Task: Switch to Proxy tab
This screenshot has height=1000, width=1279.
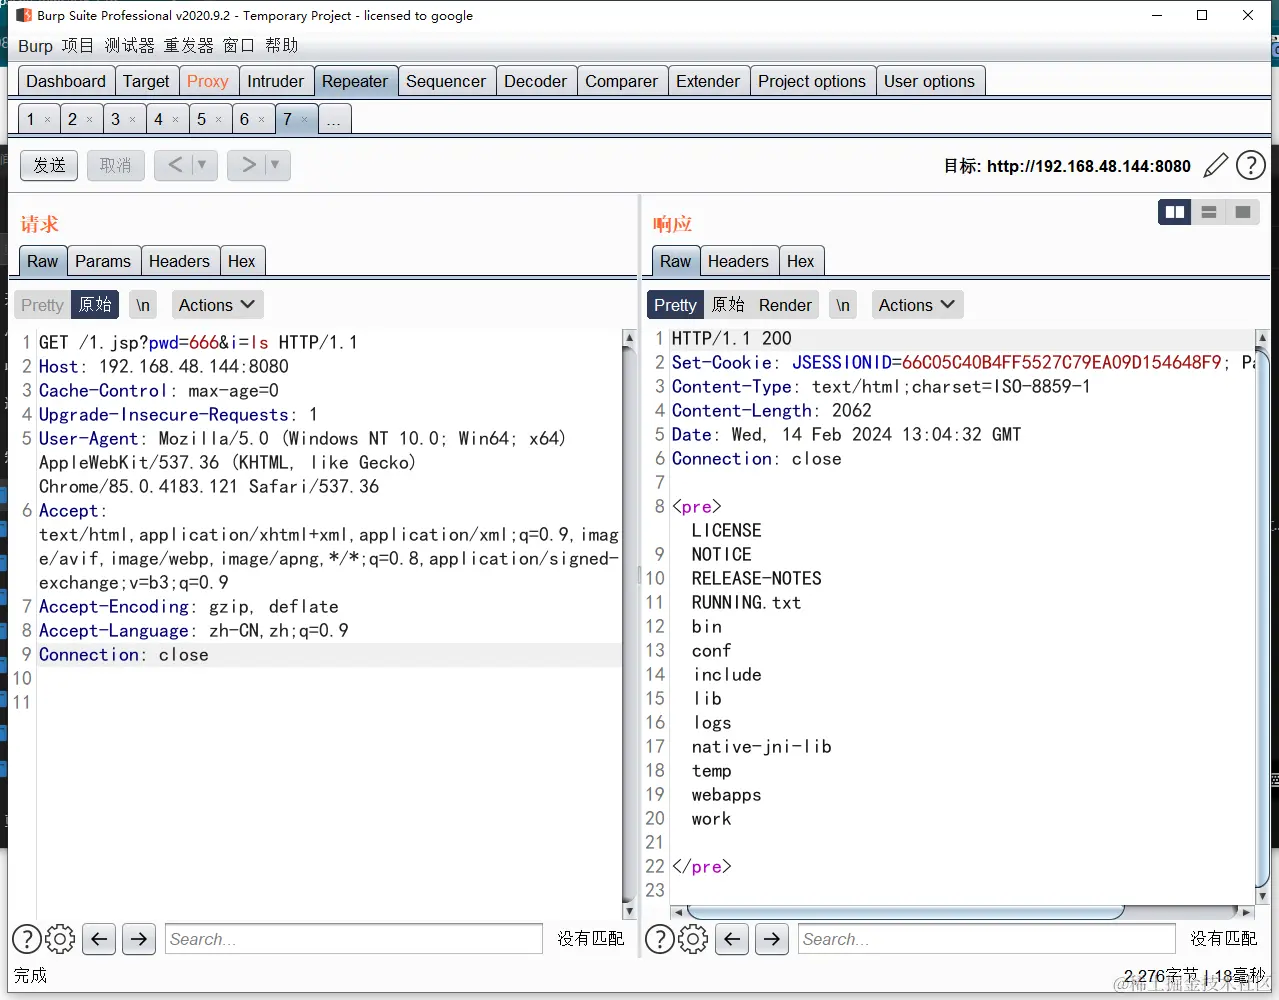Action: (208, 81)
